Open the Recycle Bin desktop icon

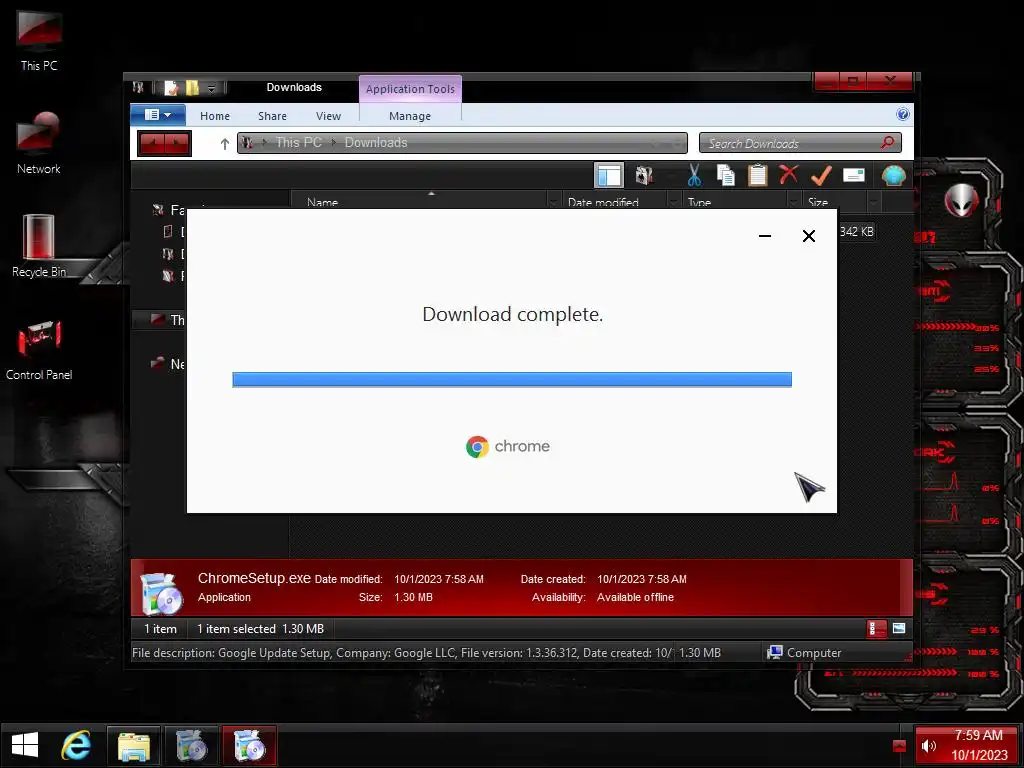coord(39,246)
